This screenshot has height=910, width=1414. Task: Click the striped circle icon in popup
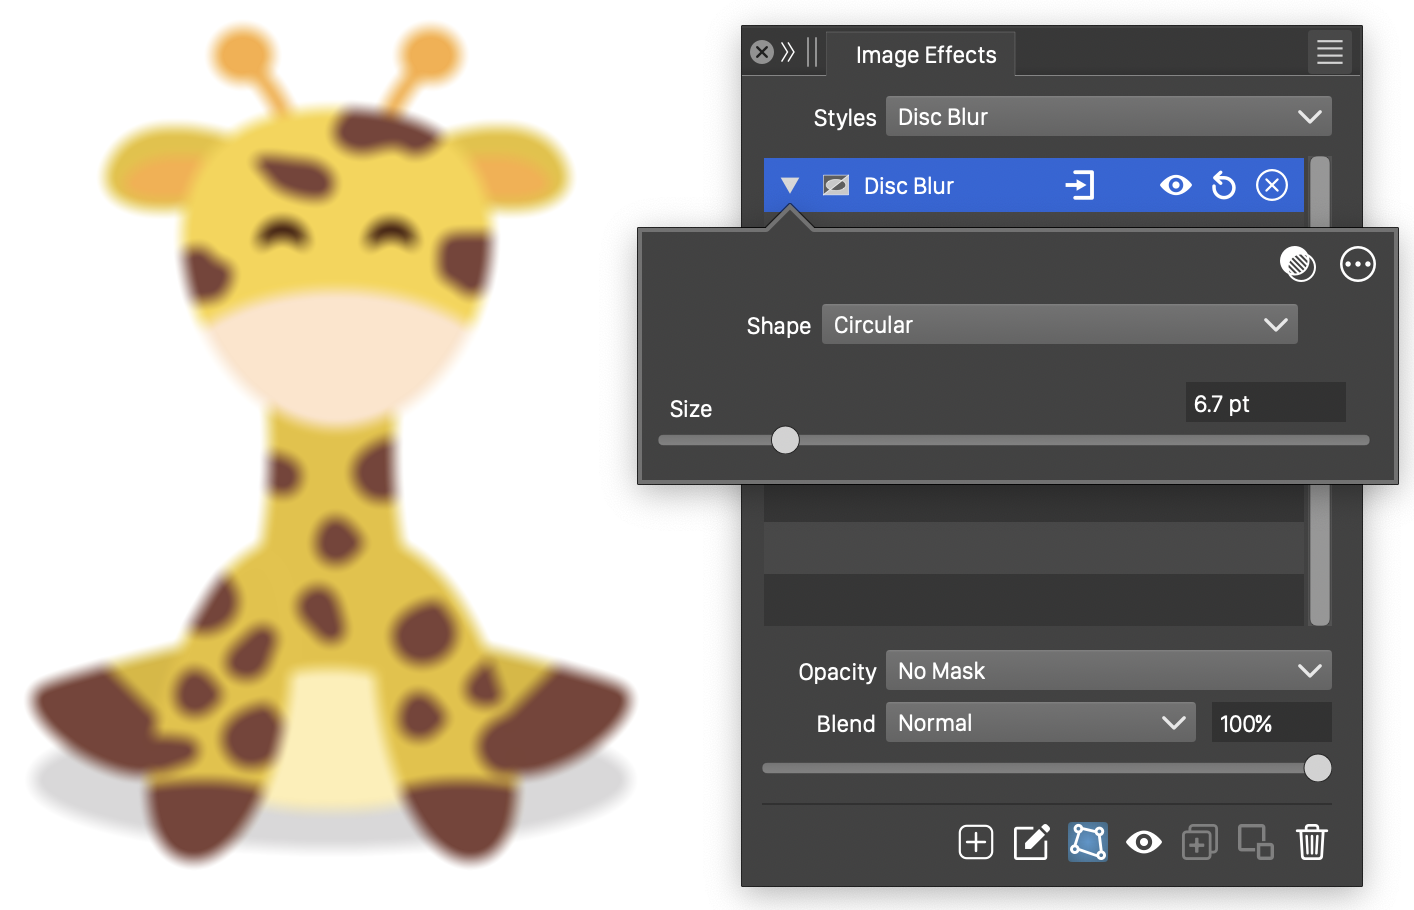(1297, 264)
